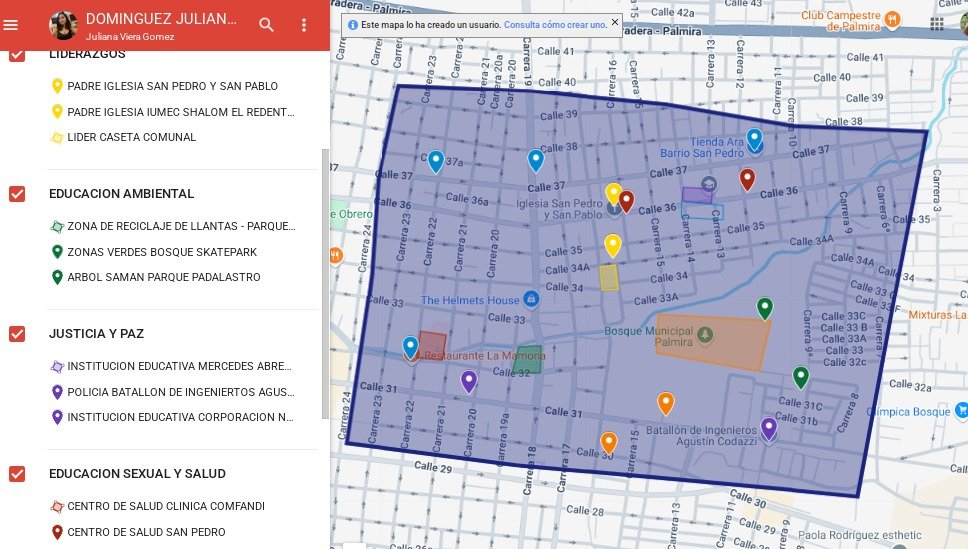
Task: Click the EDUCACION AMBIENTAL layer heading
Action: tap(122, 194)
